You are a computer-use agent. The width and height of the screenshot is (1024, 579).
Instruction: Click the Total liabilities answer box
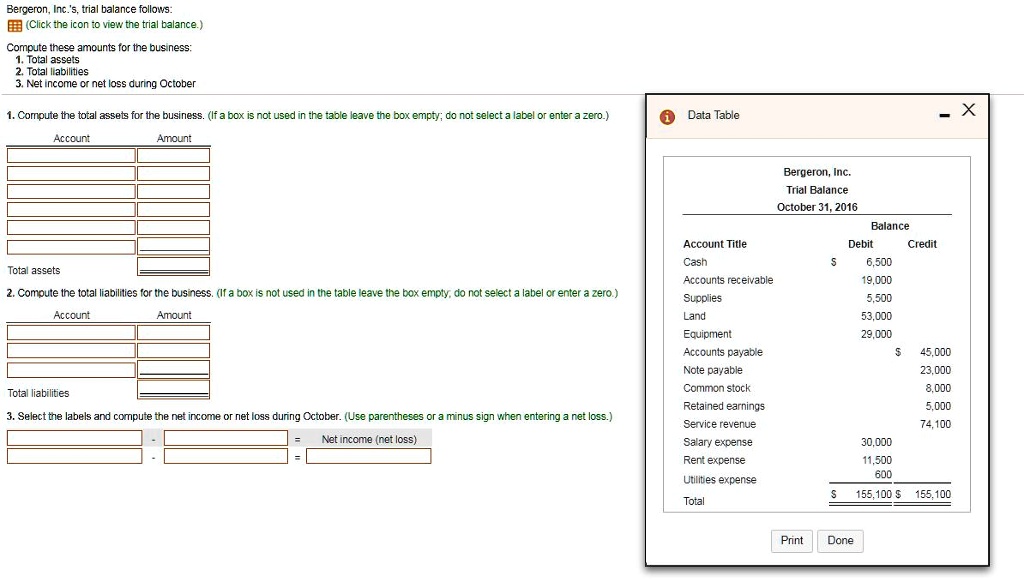(172, 389)
